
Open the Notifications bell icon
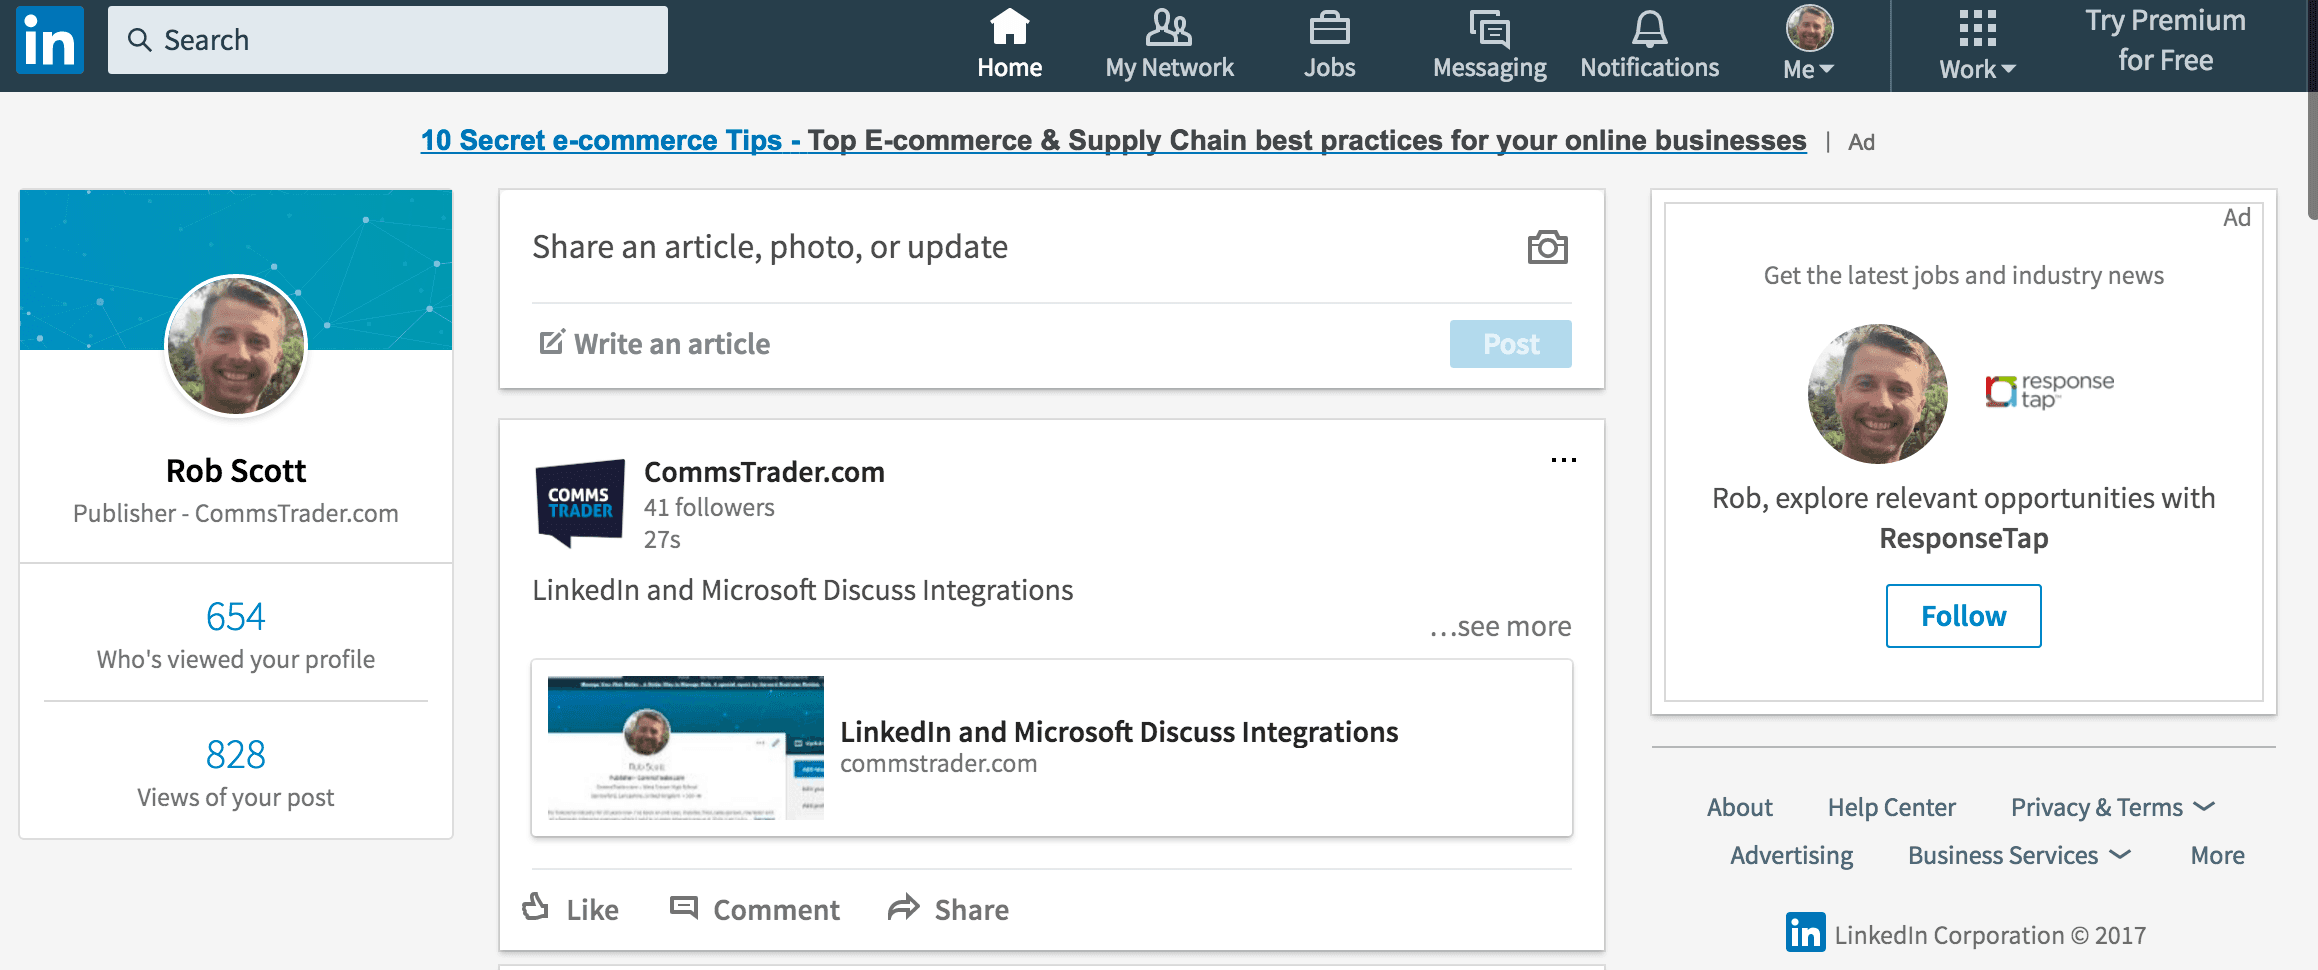tap(1649, 29)
